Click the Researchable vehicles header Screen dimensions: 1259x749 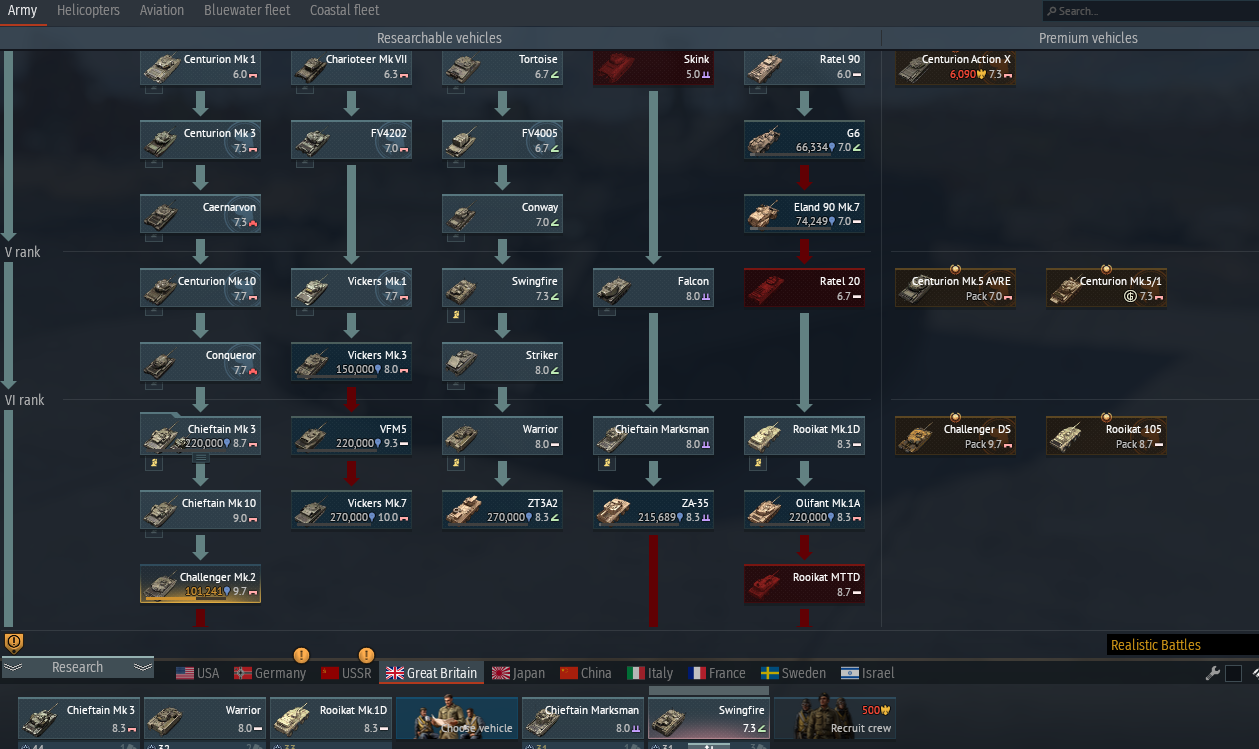tap(439, 38)
